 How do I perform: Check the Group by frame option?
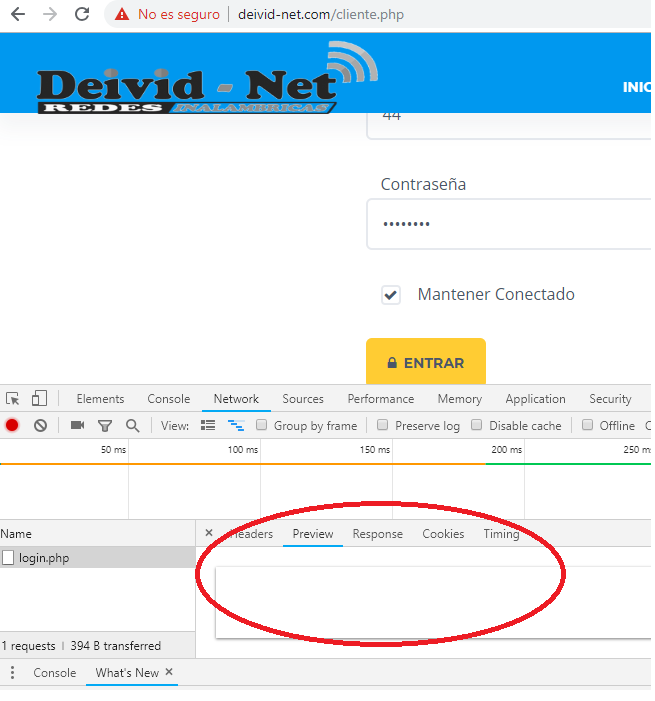(262, 425)
